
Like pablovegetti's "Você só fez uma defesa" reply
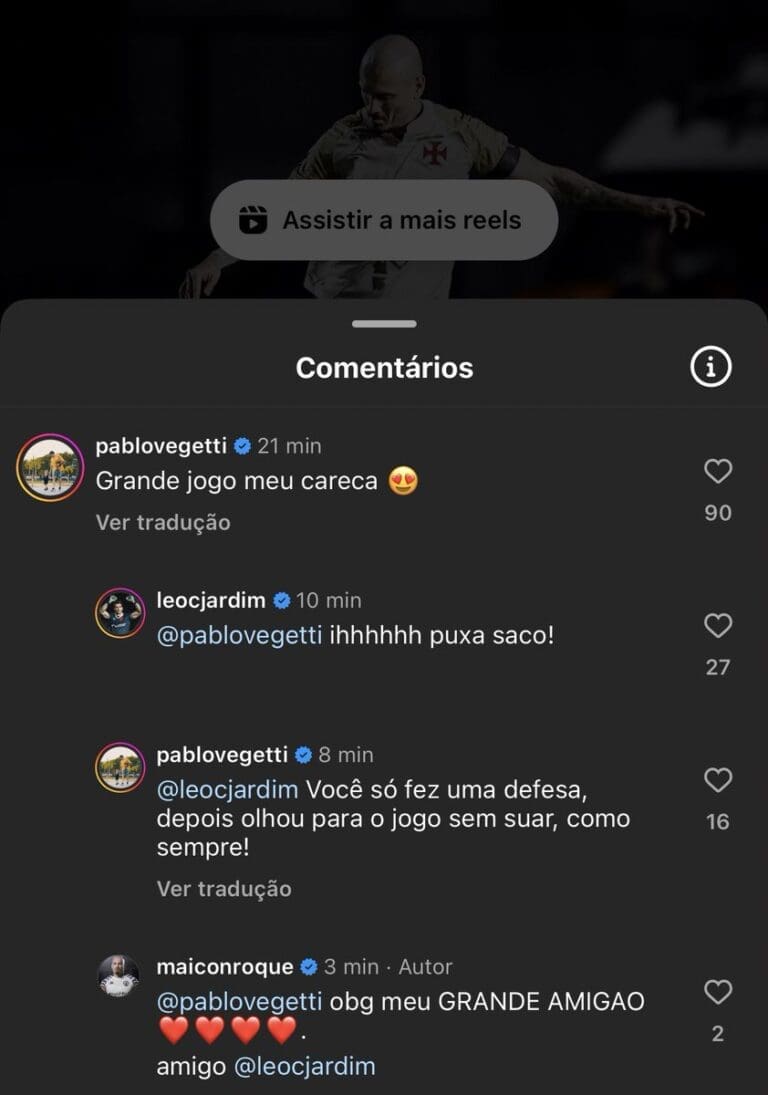(x=718, y=780)
